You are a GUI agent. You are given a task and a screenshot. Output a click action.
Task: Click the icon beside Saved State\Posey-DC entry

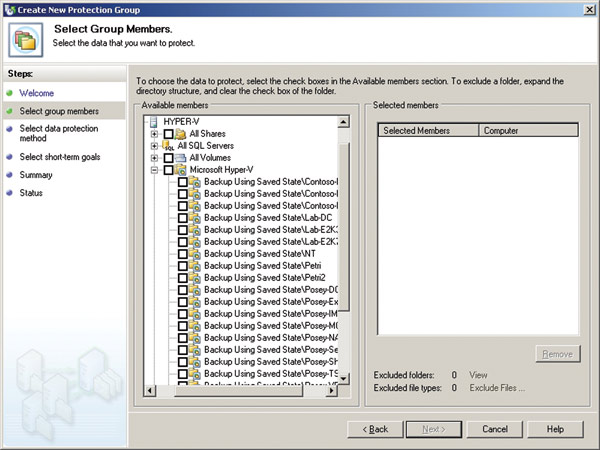point(195,290)
